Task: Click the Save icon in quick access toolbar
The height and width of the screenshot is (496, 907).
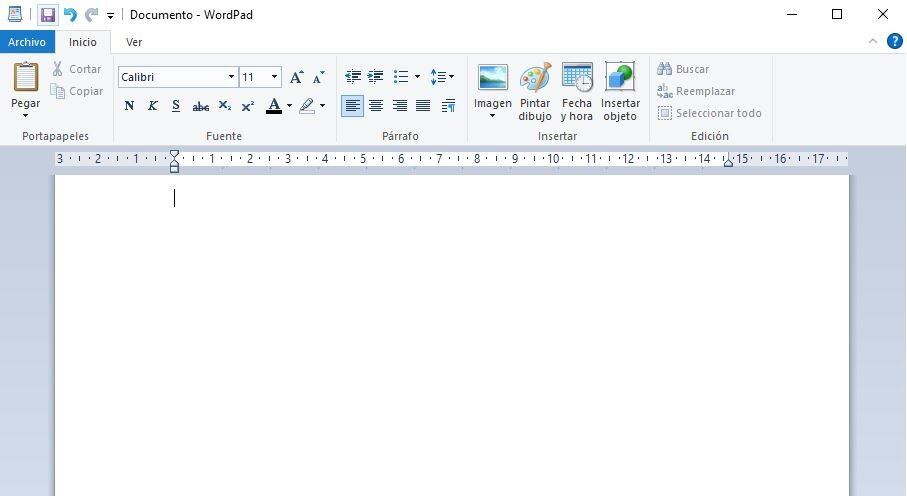Action: click(x=47, y=15)
